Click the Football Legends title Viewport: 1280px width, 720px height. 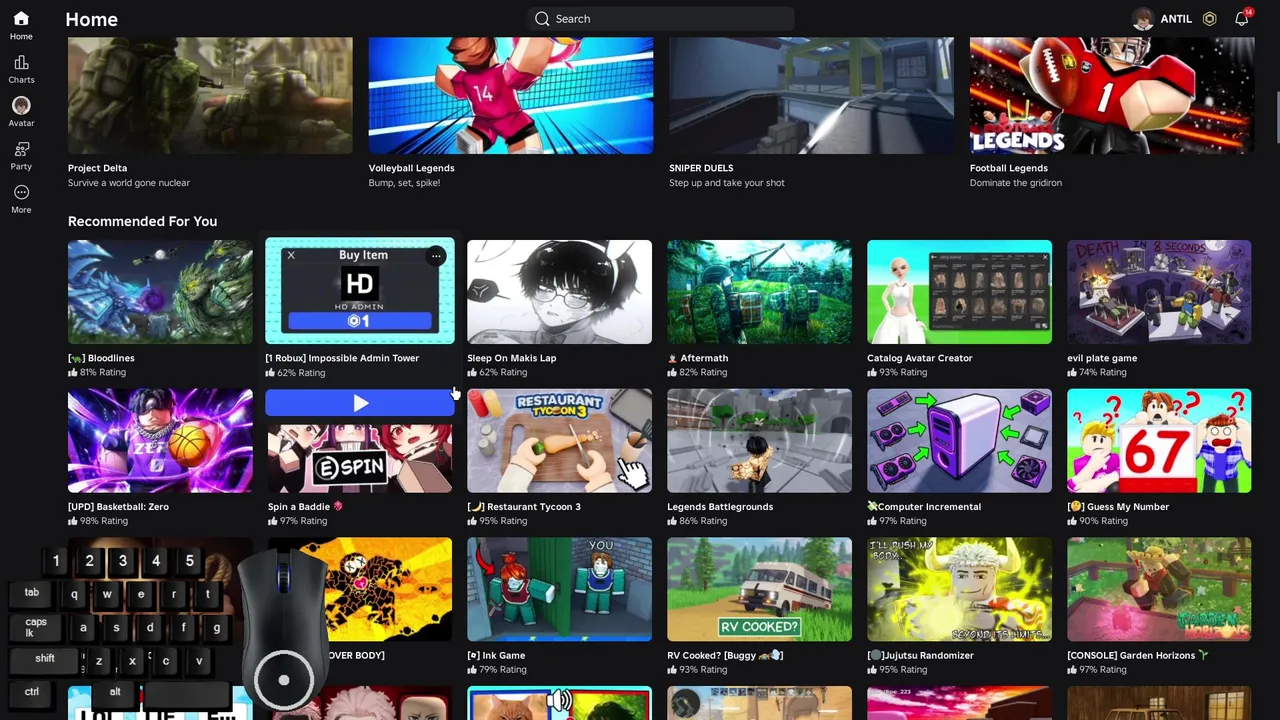pyautogui.click(x=1008, y=168)
